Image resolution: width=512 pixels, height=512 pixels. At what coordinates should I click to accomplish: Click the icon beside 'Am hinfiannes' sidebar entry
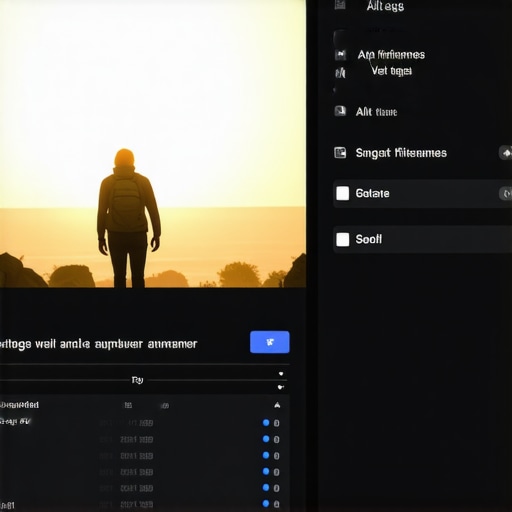coord(340,55)
